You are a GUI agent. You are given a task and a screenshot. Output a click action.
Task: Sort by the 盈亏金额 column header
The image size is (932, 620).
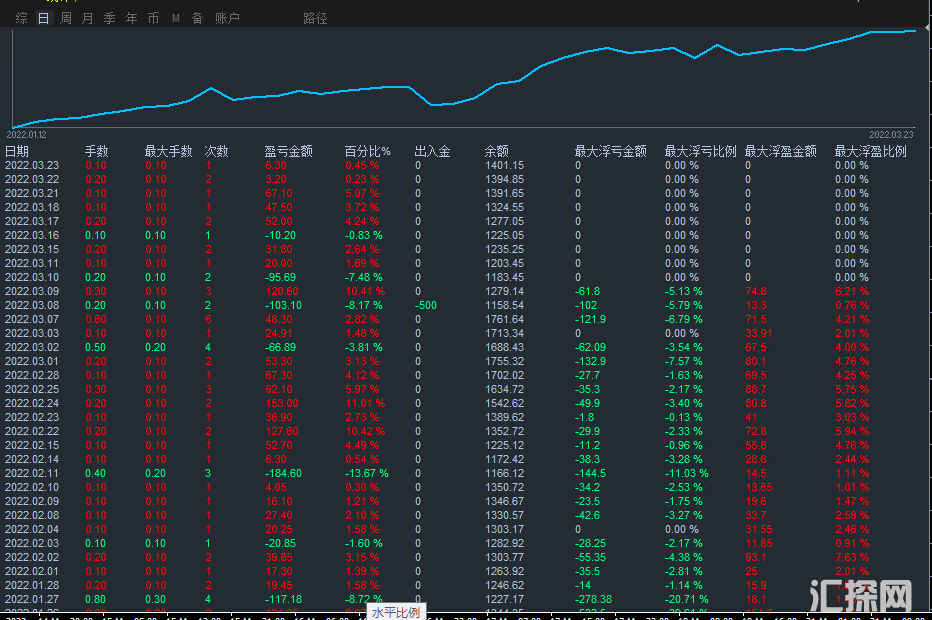(288, 152)
